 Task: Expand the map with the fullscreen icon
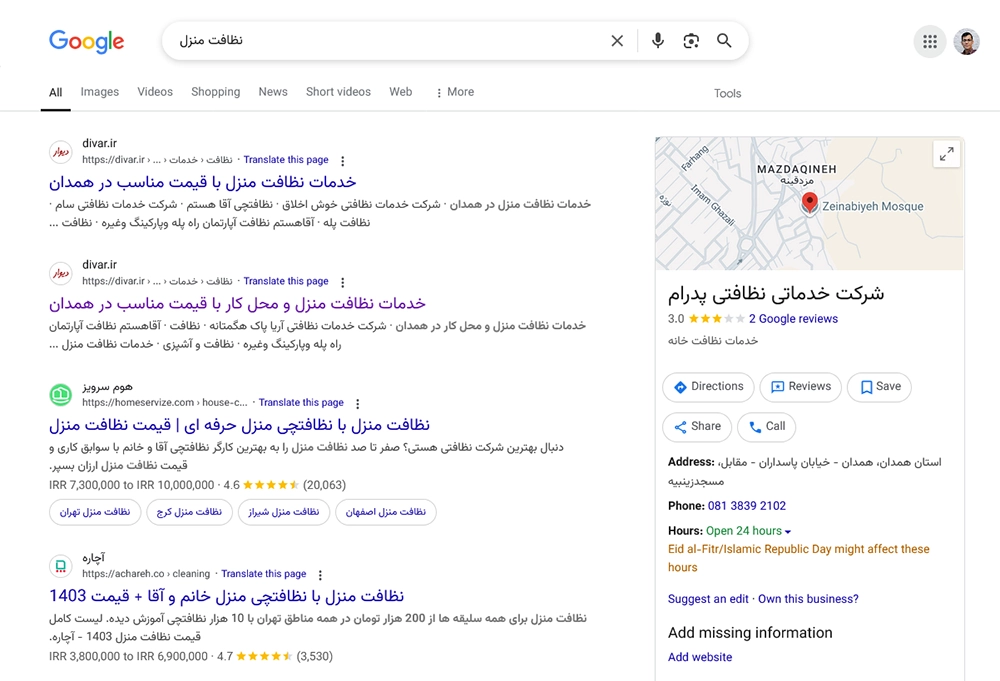coord(946,154)
